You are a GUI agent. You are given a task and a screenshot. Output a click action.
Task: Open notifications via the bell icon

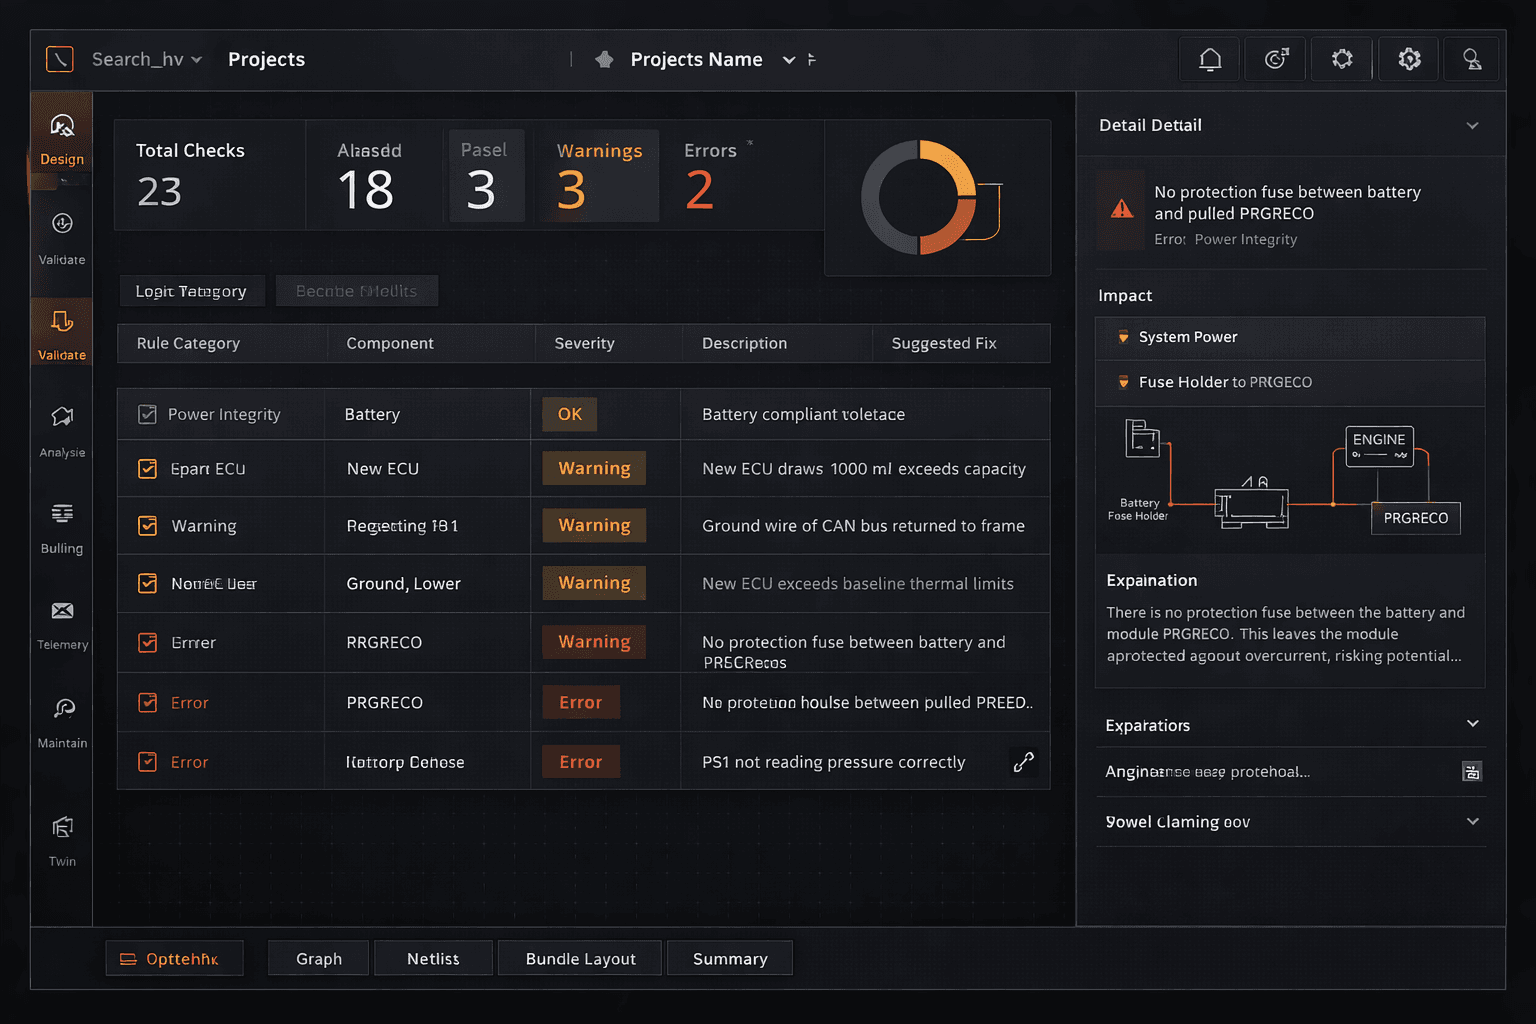pyautogui.click(x=1209, y=58)
